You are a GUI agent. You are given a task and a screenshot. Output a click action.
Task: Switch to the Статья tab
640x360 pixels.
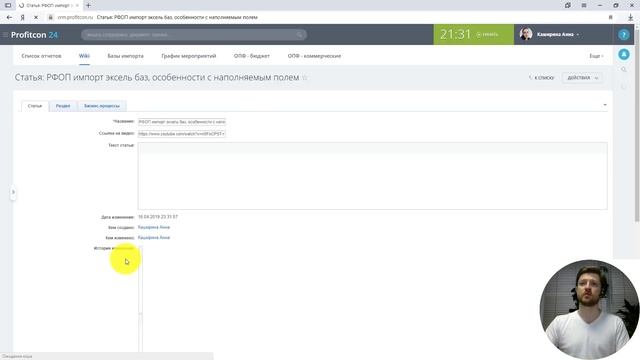pyautogui.click(x=35, y=106)
